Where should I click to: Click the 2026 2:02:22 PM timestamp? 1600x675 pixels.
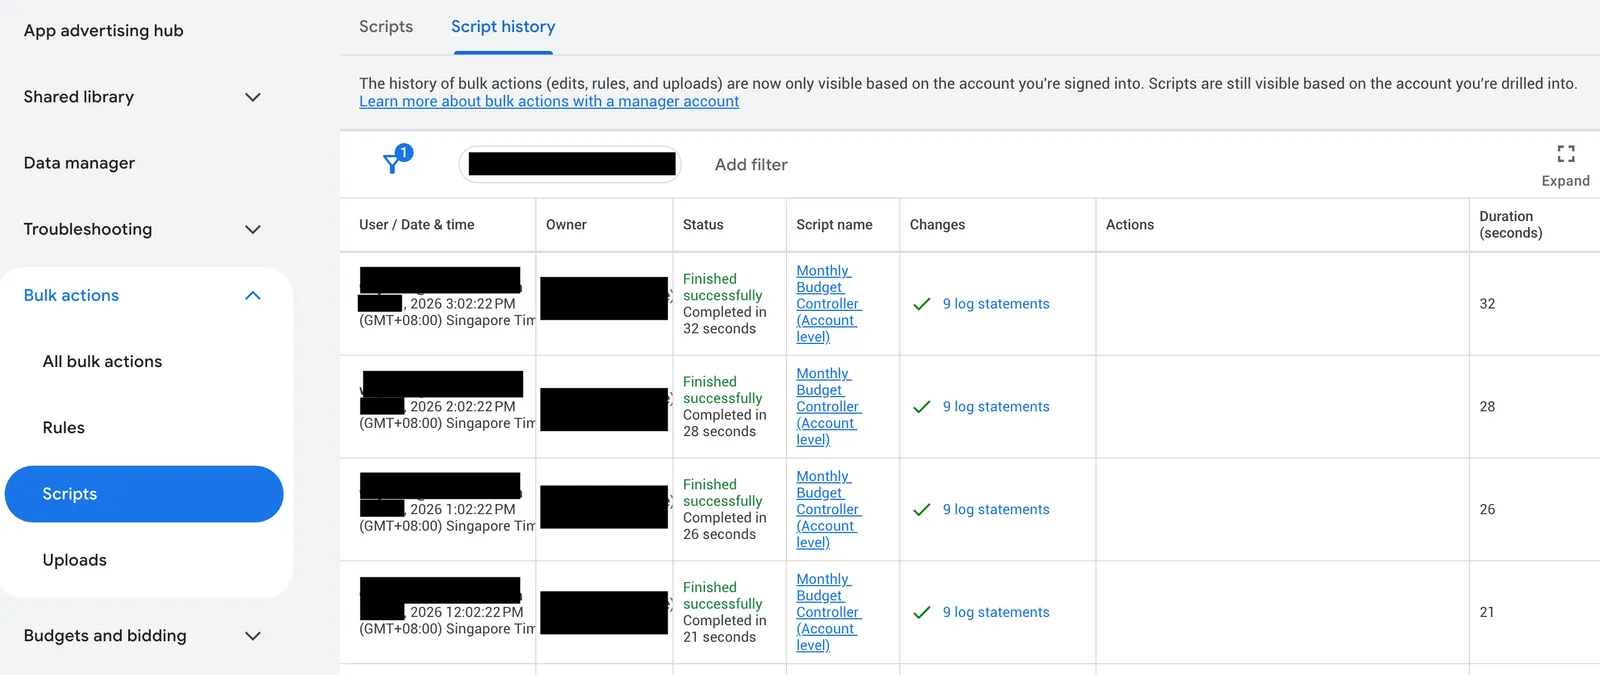(x=463, y=407)
